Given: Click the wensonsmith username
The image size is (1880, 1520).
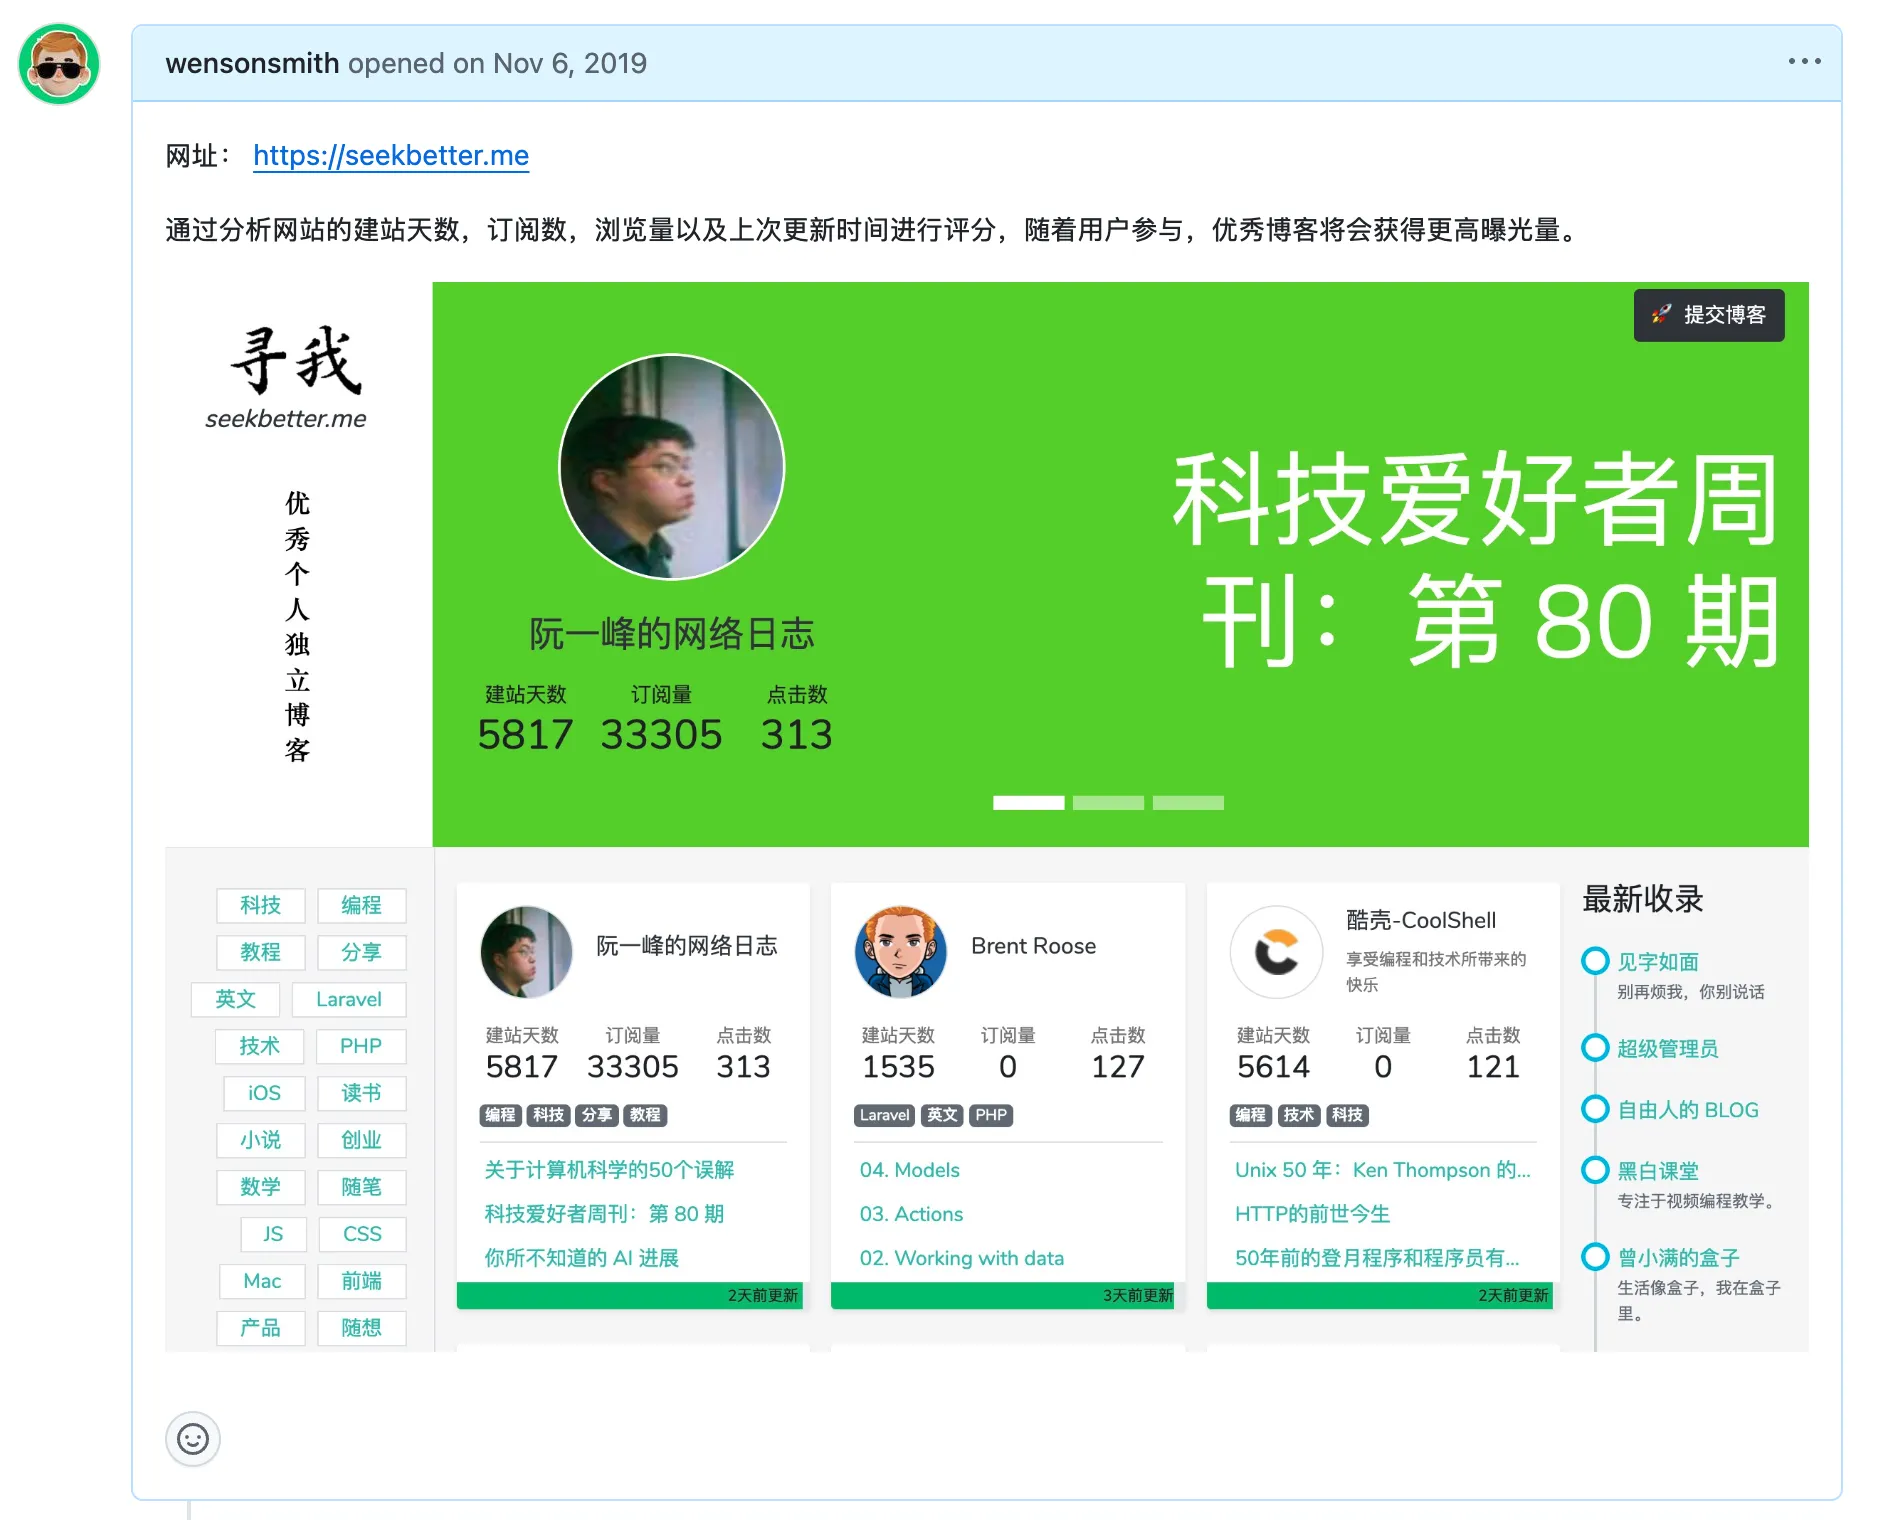Looking at the screenshot, I should click(x=252, y=63).
